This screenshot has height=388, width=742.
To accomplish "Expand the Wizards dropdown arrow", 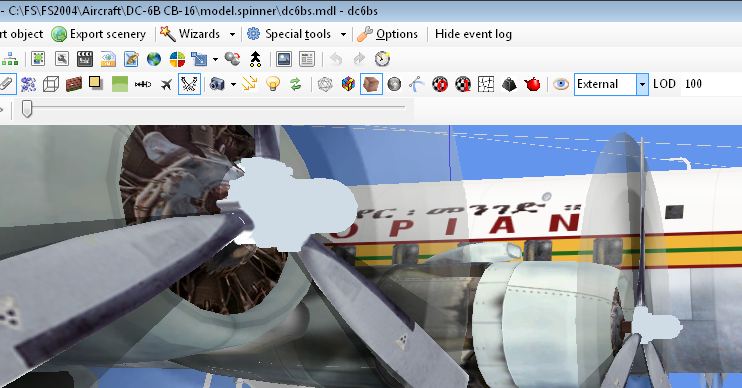I will pos(232,34).
